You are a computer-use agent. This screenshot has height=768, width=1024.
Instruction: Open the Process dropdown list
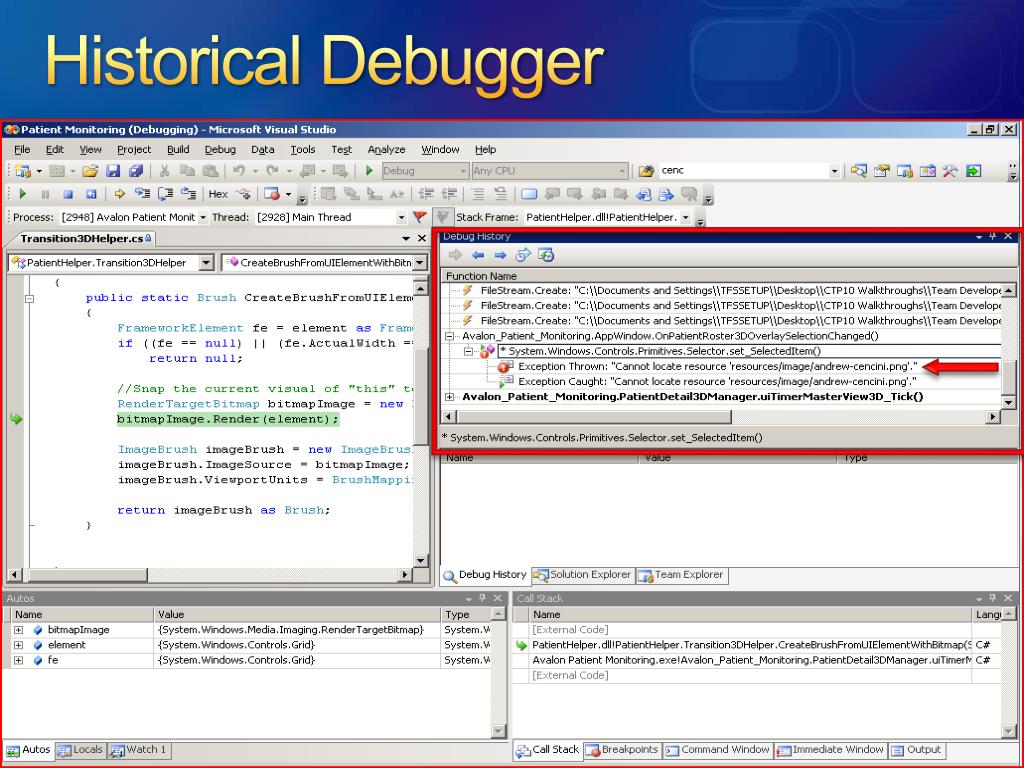(x=202, y=217)
